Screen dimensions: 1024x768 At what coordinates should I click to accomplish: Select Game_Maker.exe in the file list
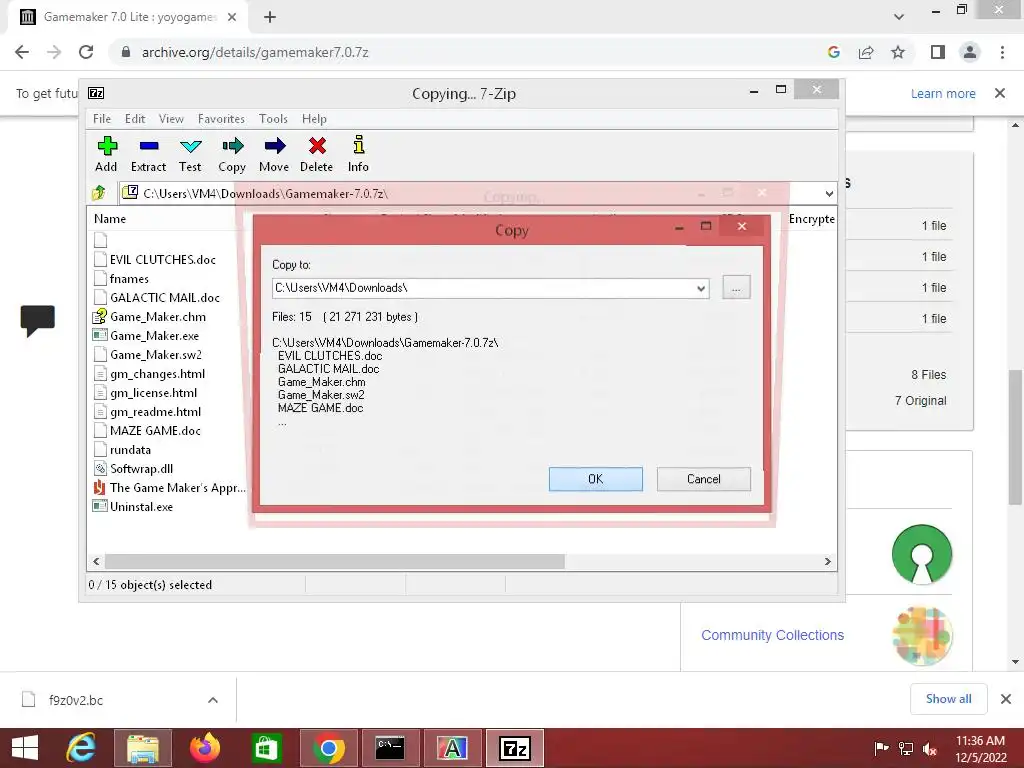[x=146, y=336]
